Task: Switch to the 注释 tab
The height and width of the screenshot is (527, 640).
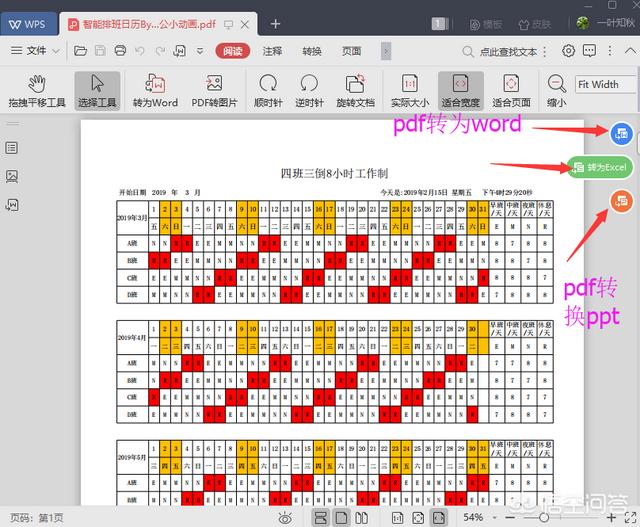Action: click(272, 51)
